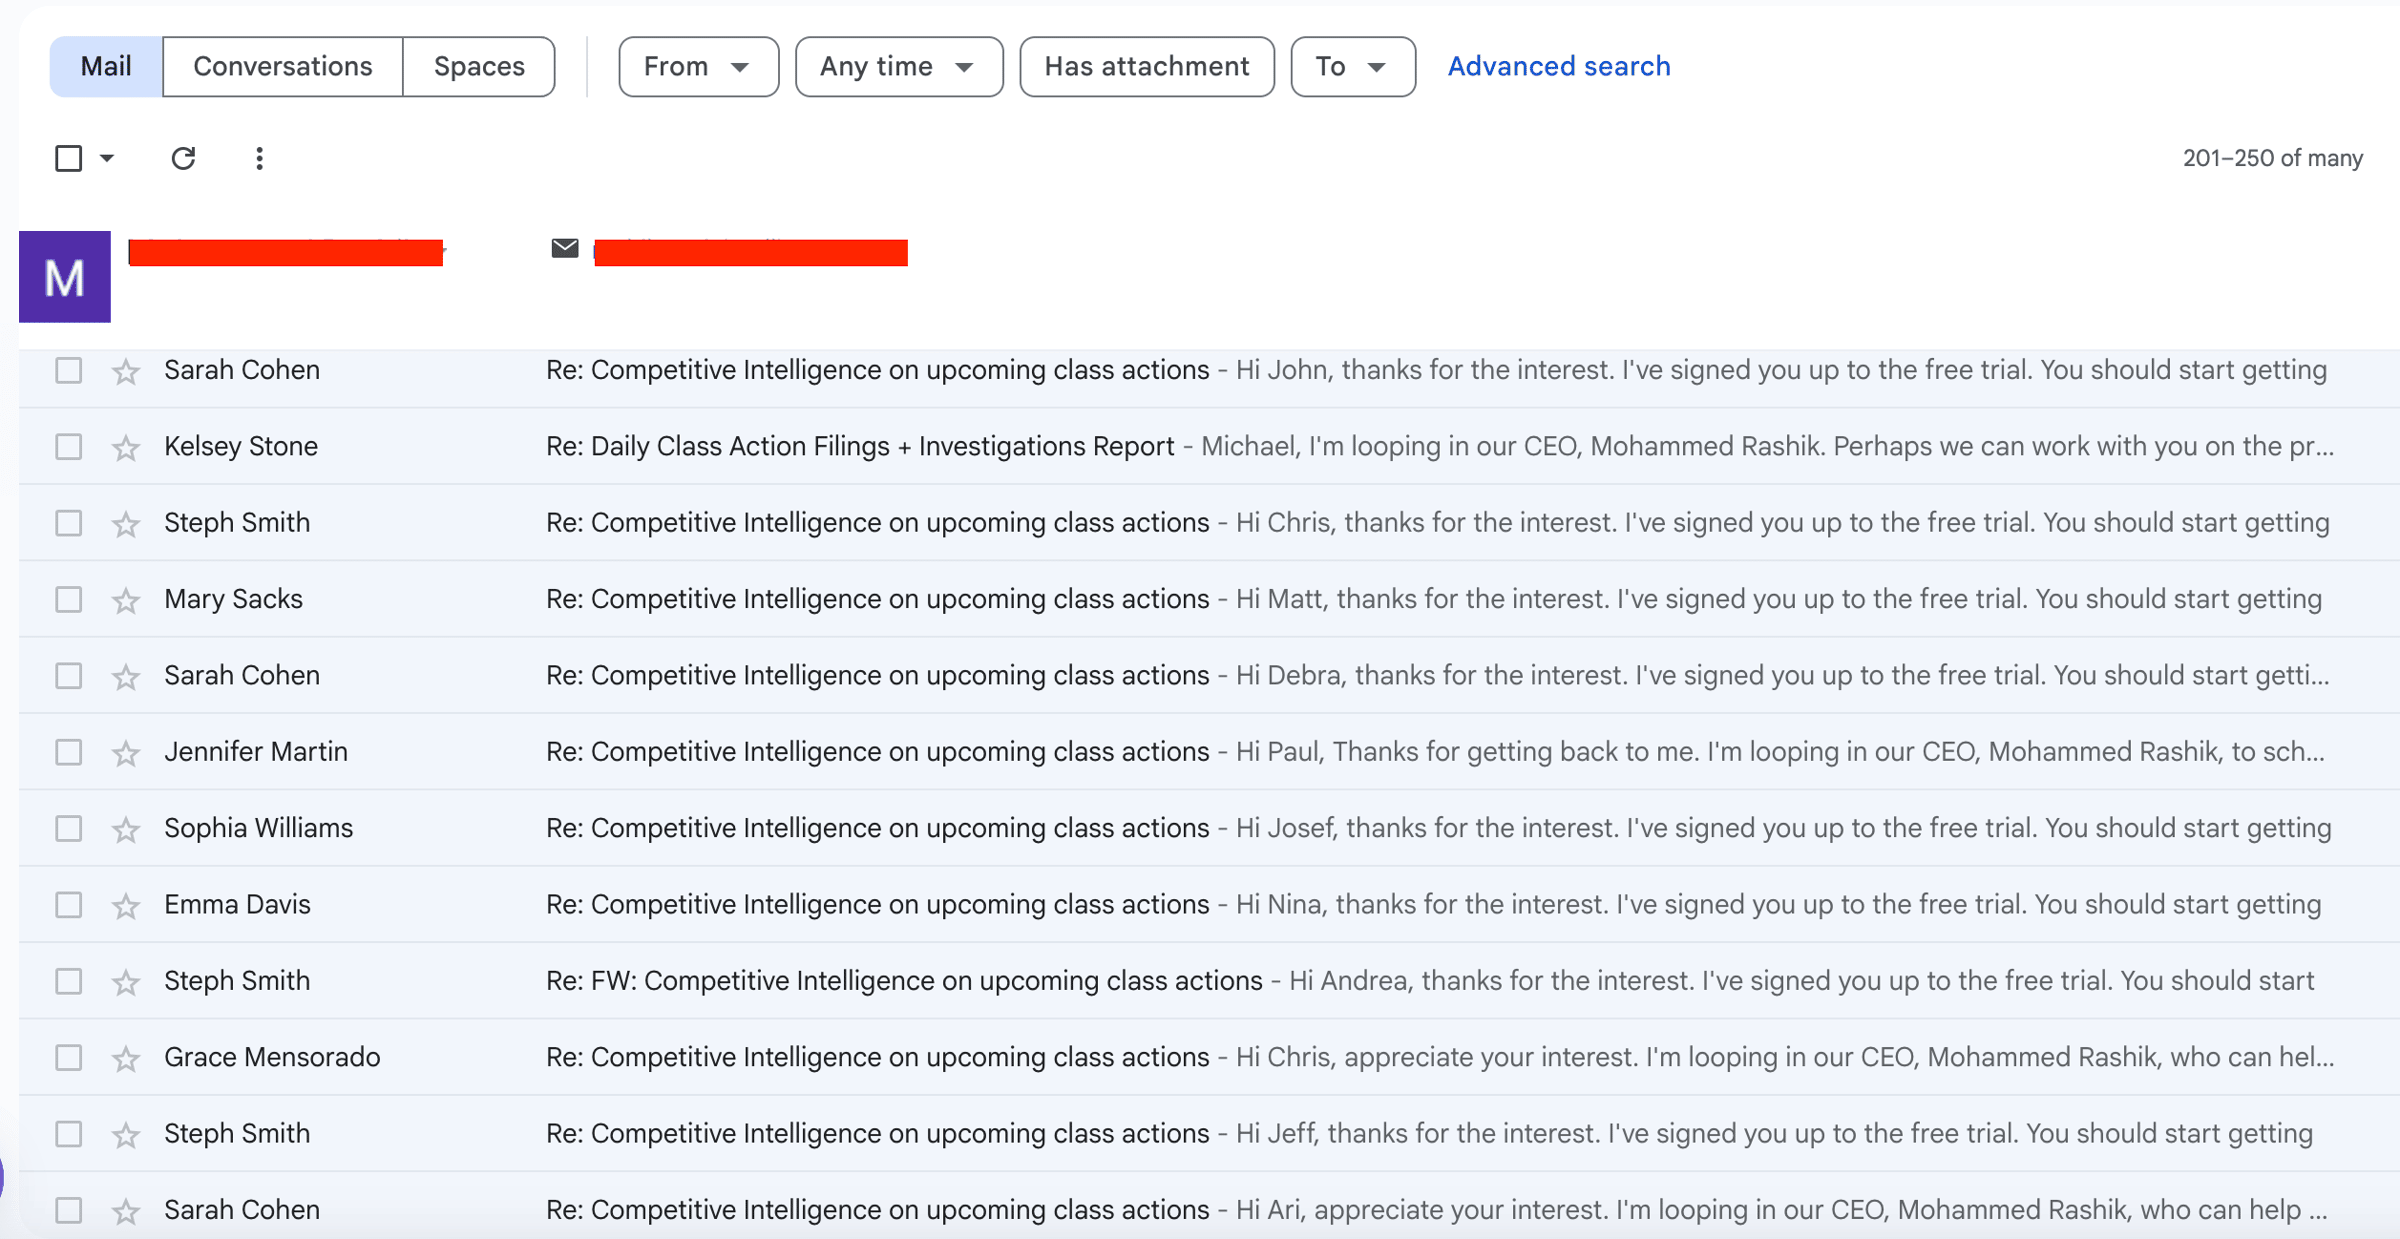This screenshot has width=2400, height=1239.
Task: Star the Grace Mensorado email
Action: point(126,1058)
